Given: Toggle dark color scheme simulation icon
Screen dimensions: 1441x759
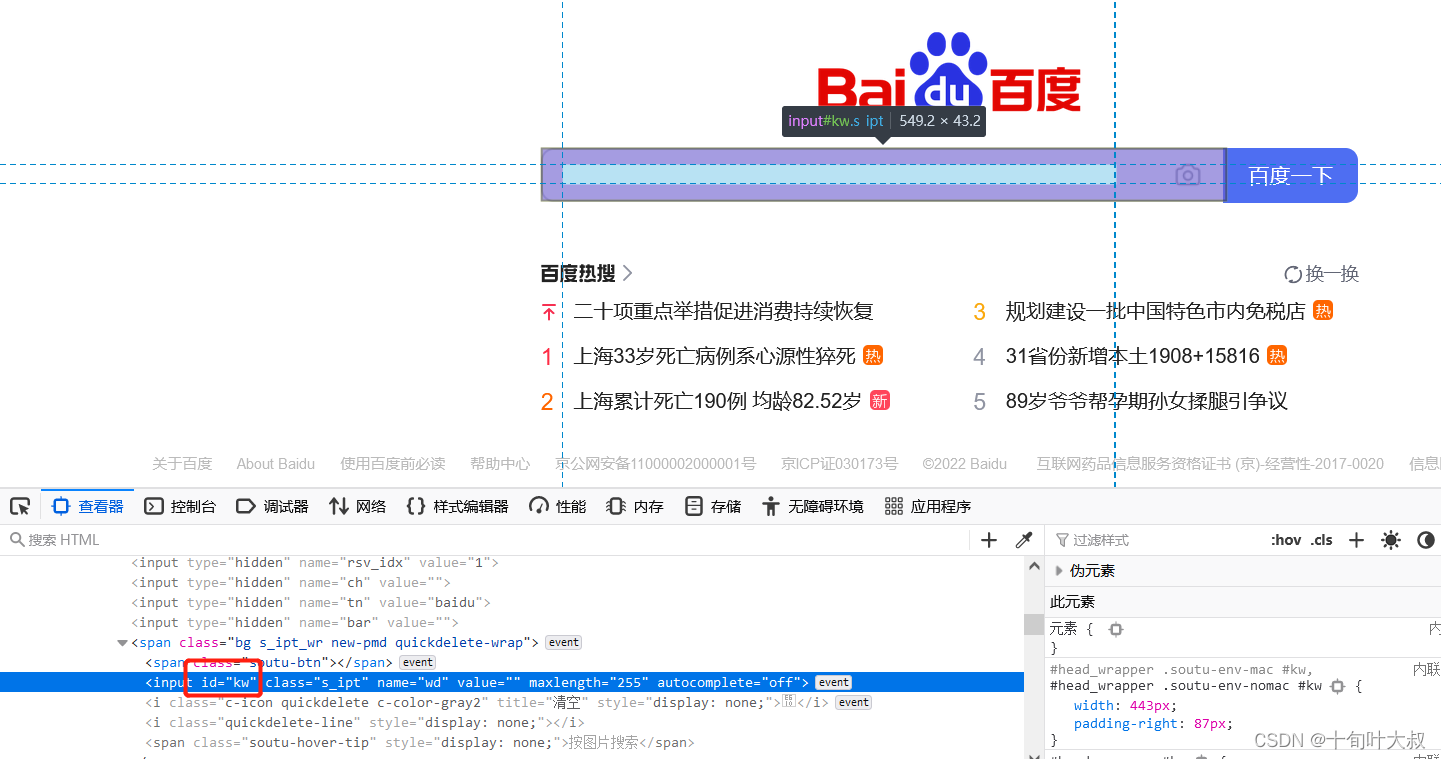Looking at the screenshot, I should 1425,540.
